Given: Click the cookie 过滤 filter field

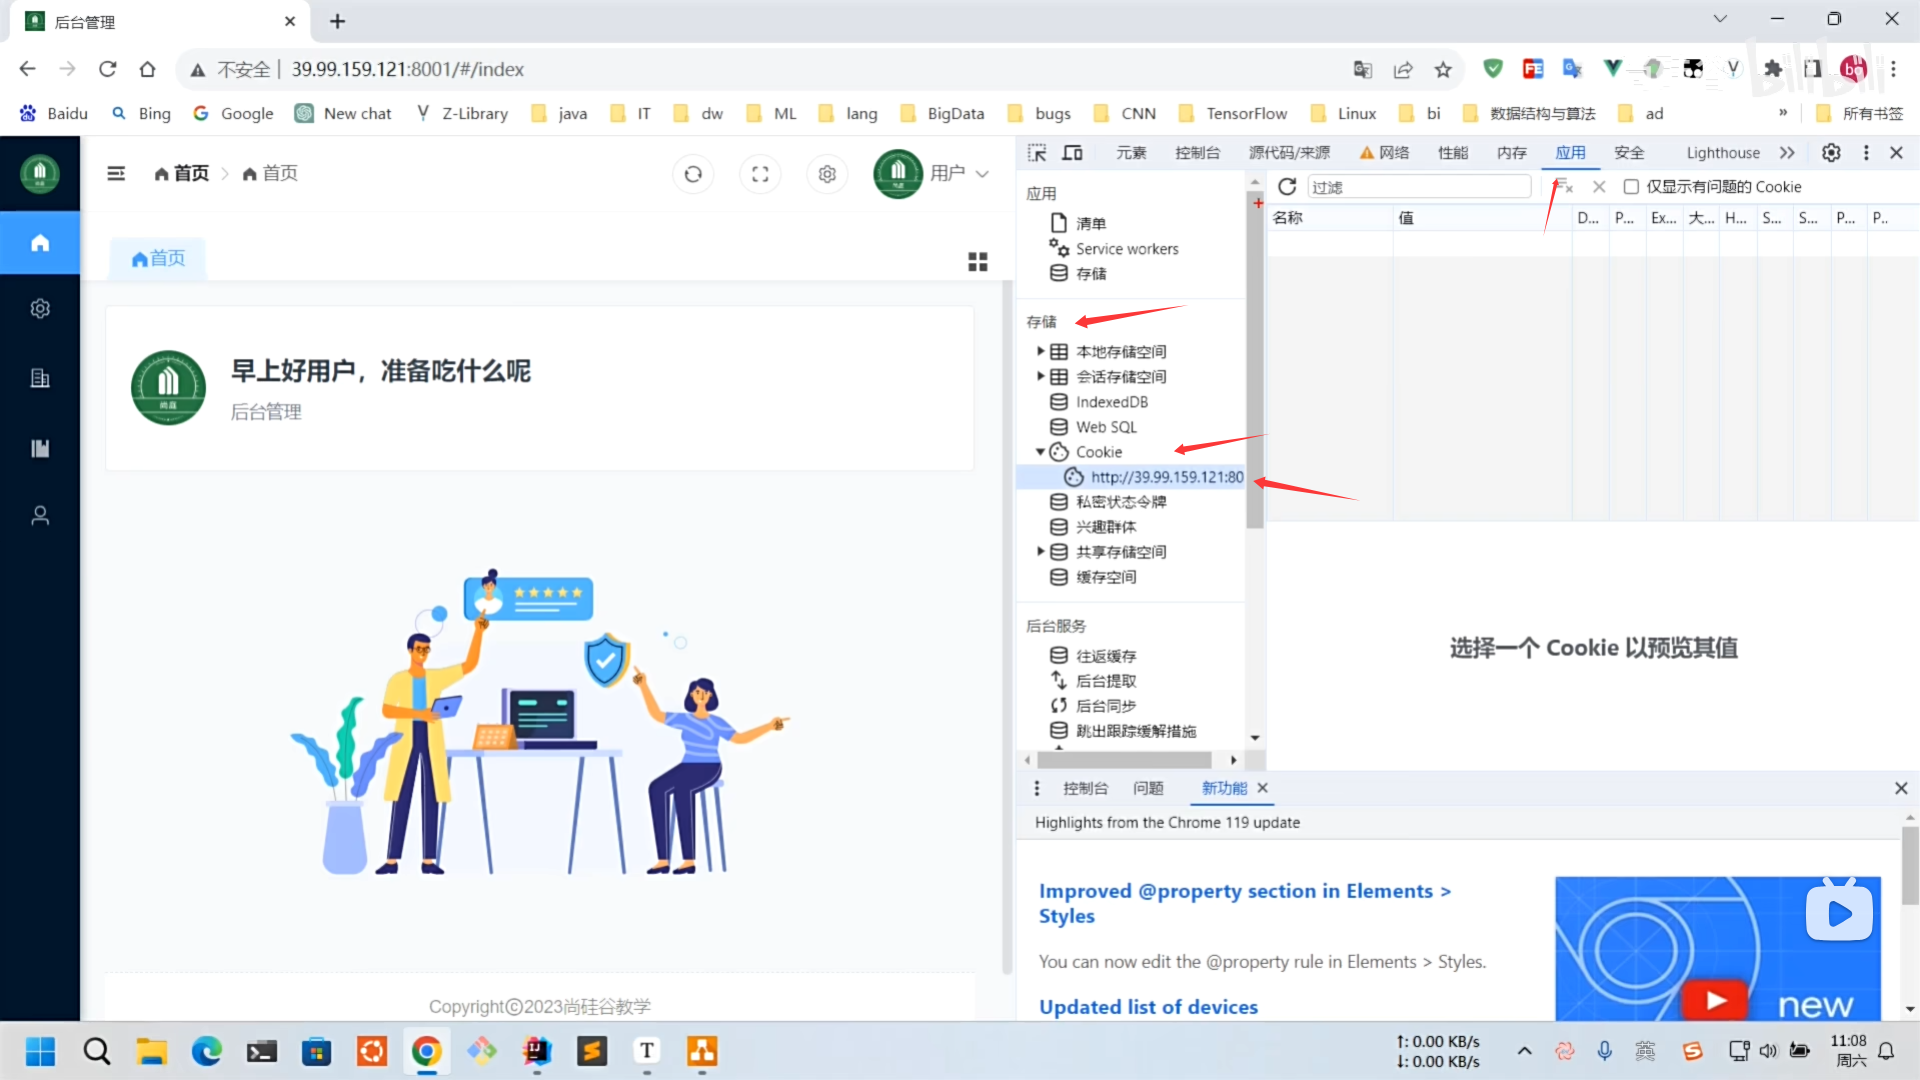Looking at the screenshot, I should (x=1418, y=187).
